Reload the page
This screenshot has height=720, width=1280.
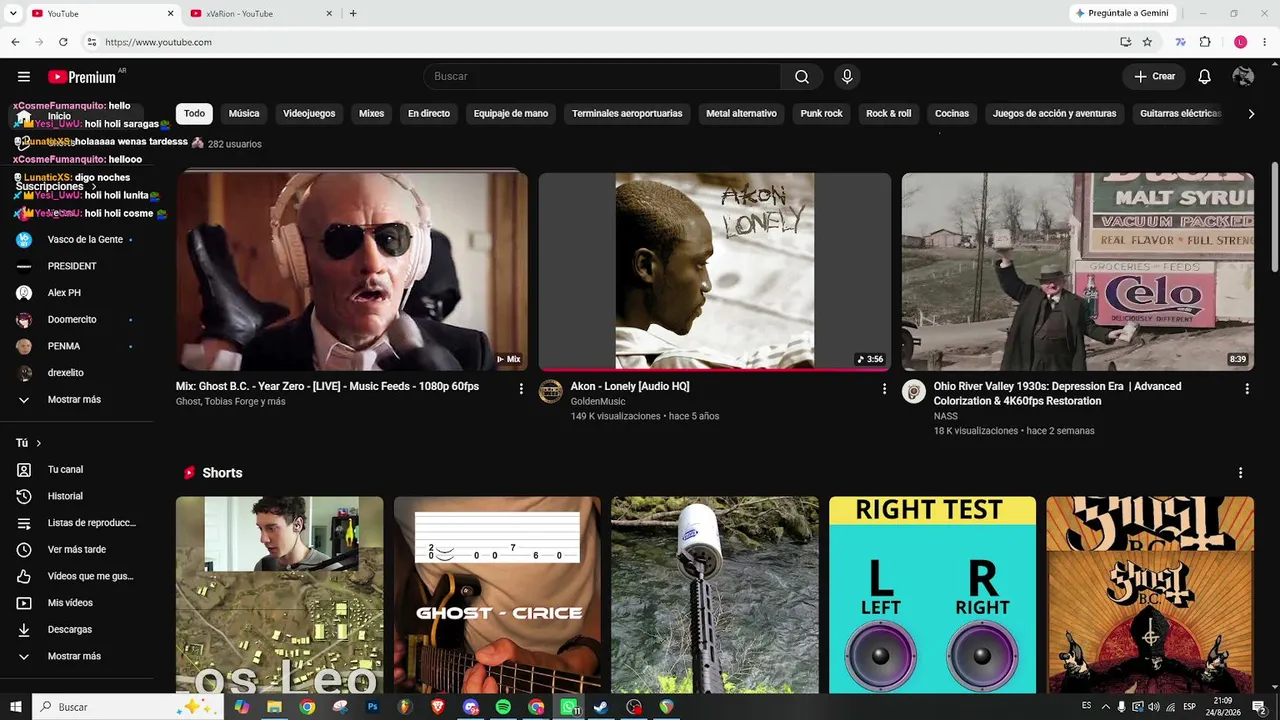(63, 42)
